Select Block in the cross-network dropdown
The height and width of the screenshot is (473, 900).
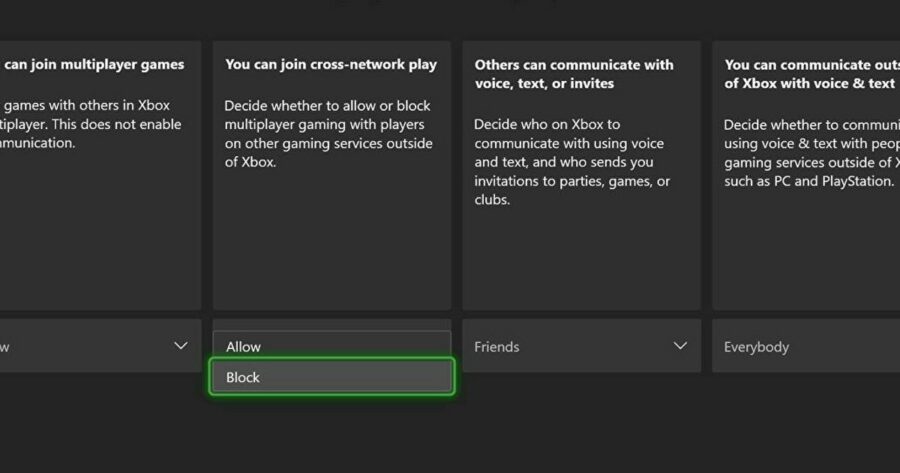point(331,377)
